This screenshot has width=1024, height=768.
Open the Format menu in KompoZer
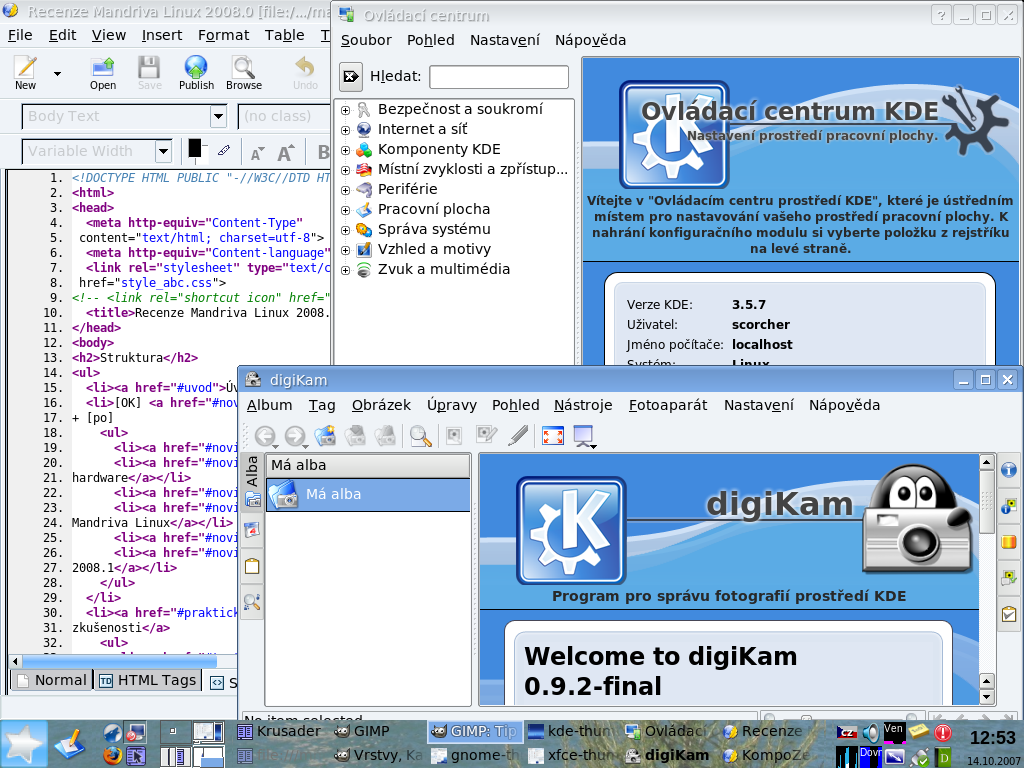pos(223,35)
